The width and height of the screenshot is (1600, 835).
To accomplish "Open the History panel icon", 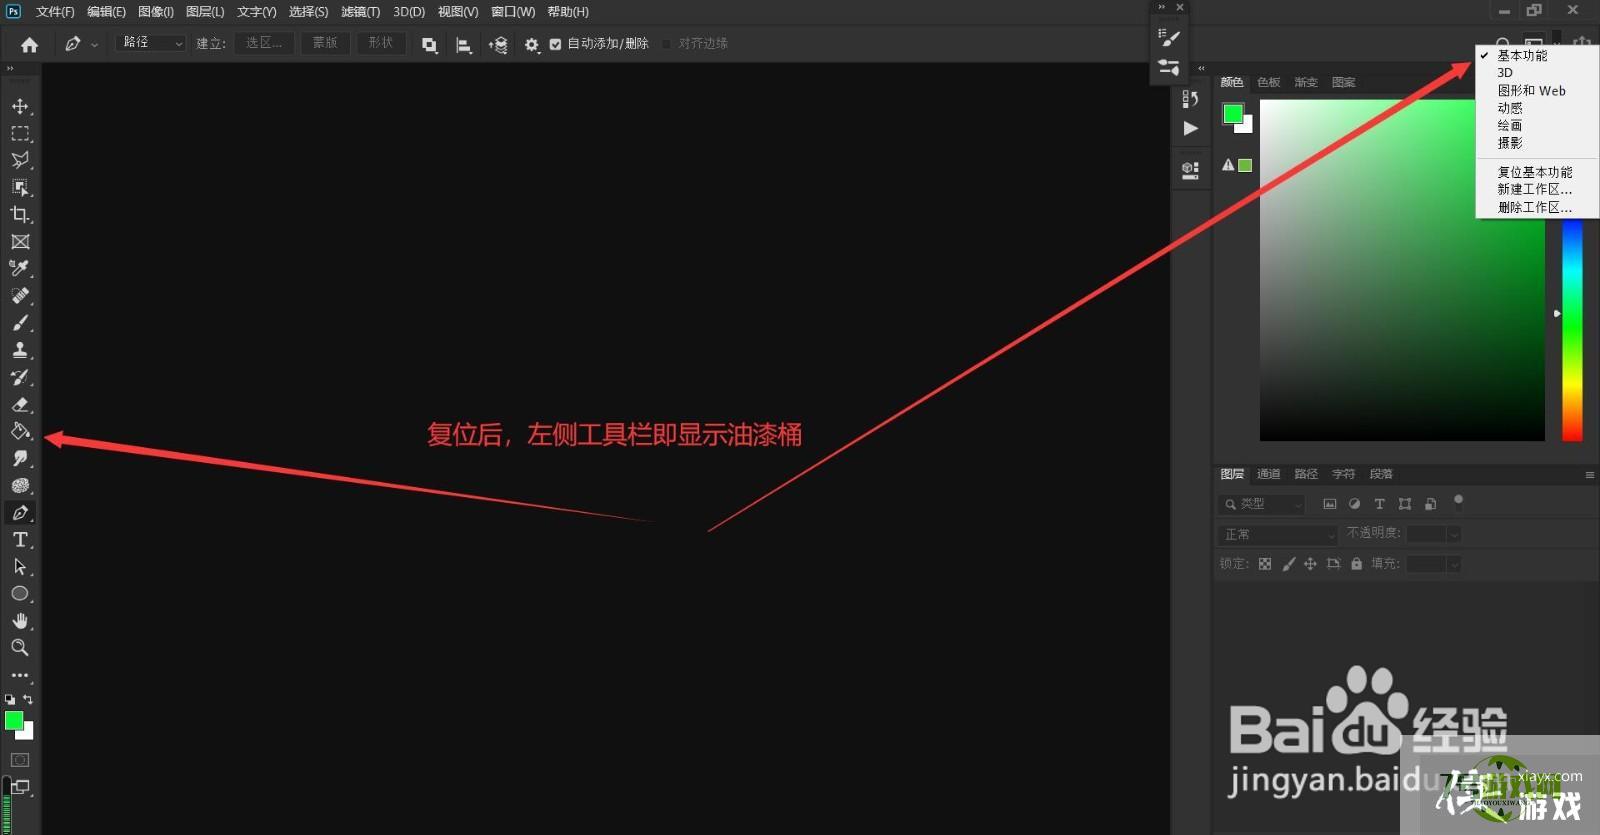I will click(1190, 98).
